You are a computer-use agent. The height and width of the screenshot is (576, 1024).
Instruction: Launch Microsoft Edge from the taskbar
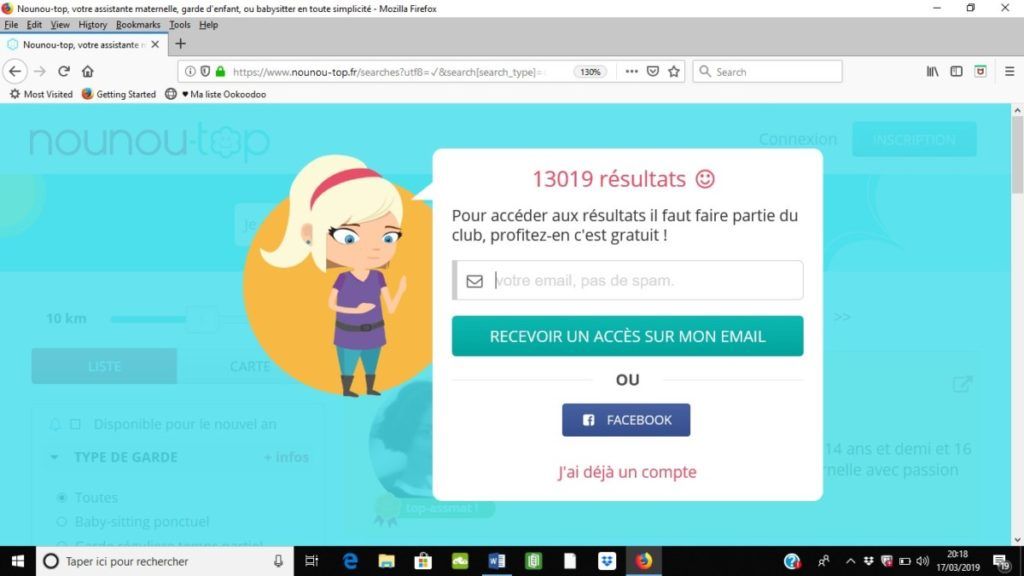pyautogui.click(x=350, y=561)
